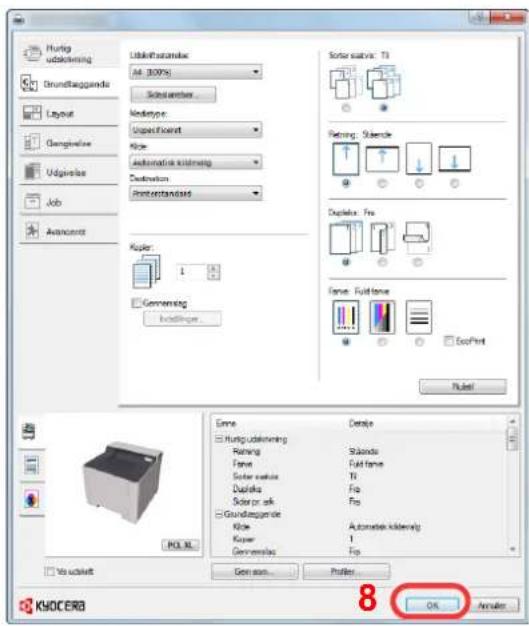Click the Retning row in details list
This screenshot has width=529, height=626.
[x=359, y=451]
